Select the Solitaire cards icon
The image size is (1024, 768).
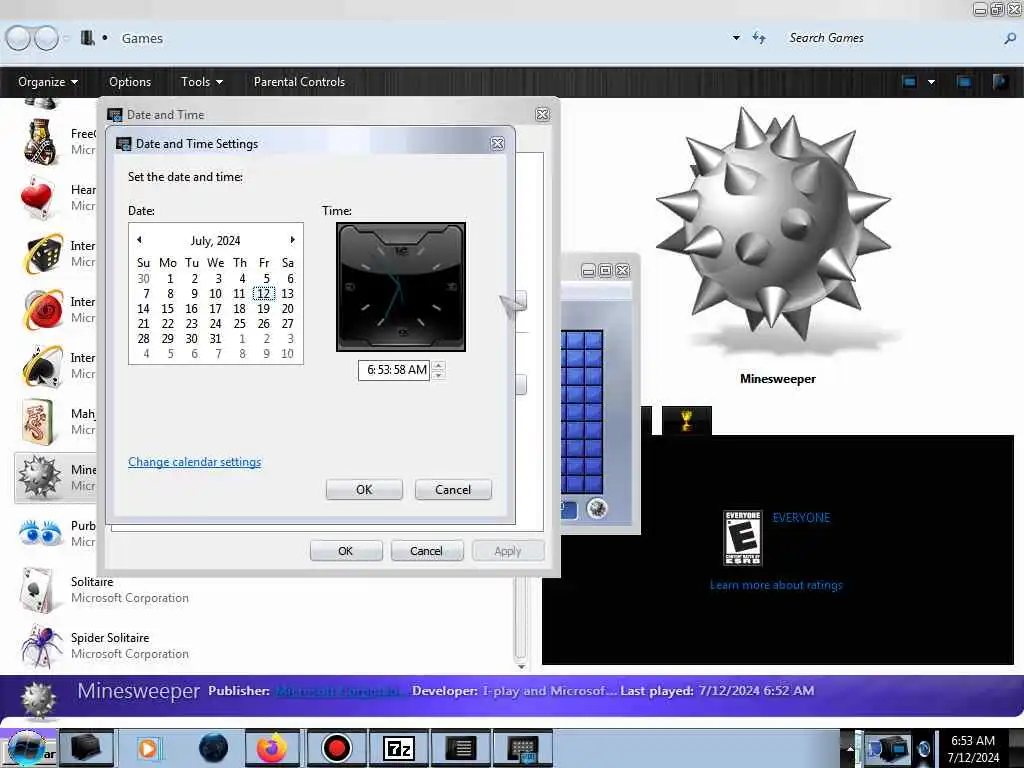37,589
